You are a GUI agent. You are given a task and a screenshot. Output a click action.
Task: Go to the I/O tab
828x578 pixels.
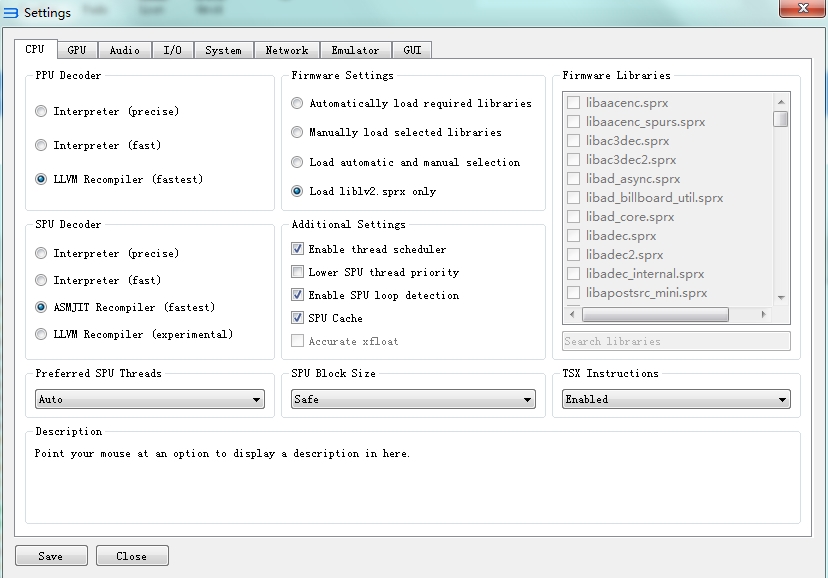point(173,50)
